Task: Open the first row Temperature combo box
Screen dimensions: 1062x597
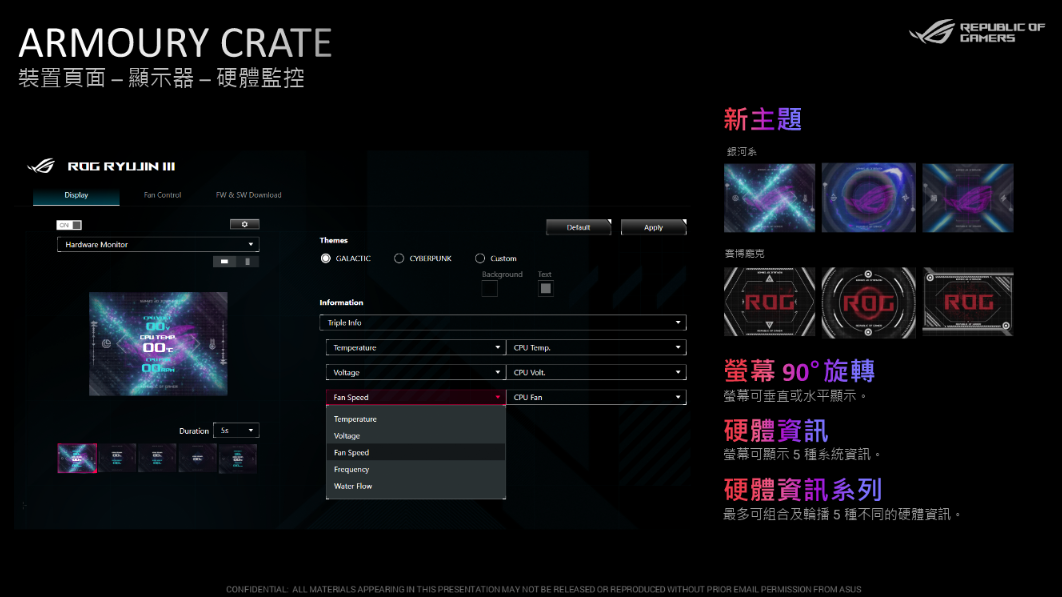Action: 415,348
